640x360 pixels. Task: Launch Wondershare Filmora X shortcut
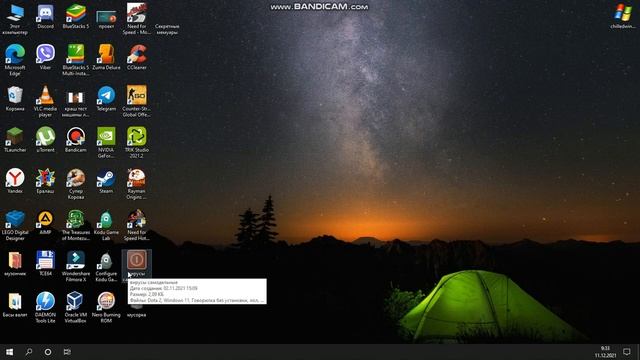pyautogui.click(x=76, y=266)
